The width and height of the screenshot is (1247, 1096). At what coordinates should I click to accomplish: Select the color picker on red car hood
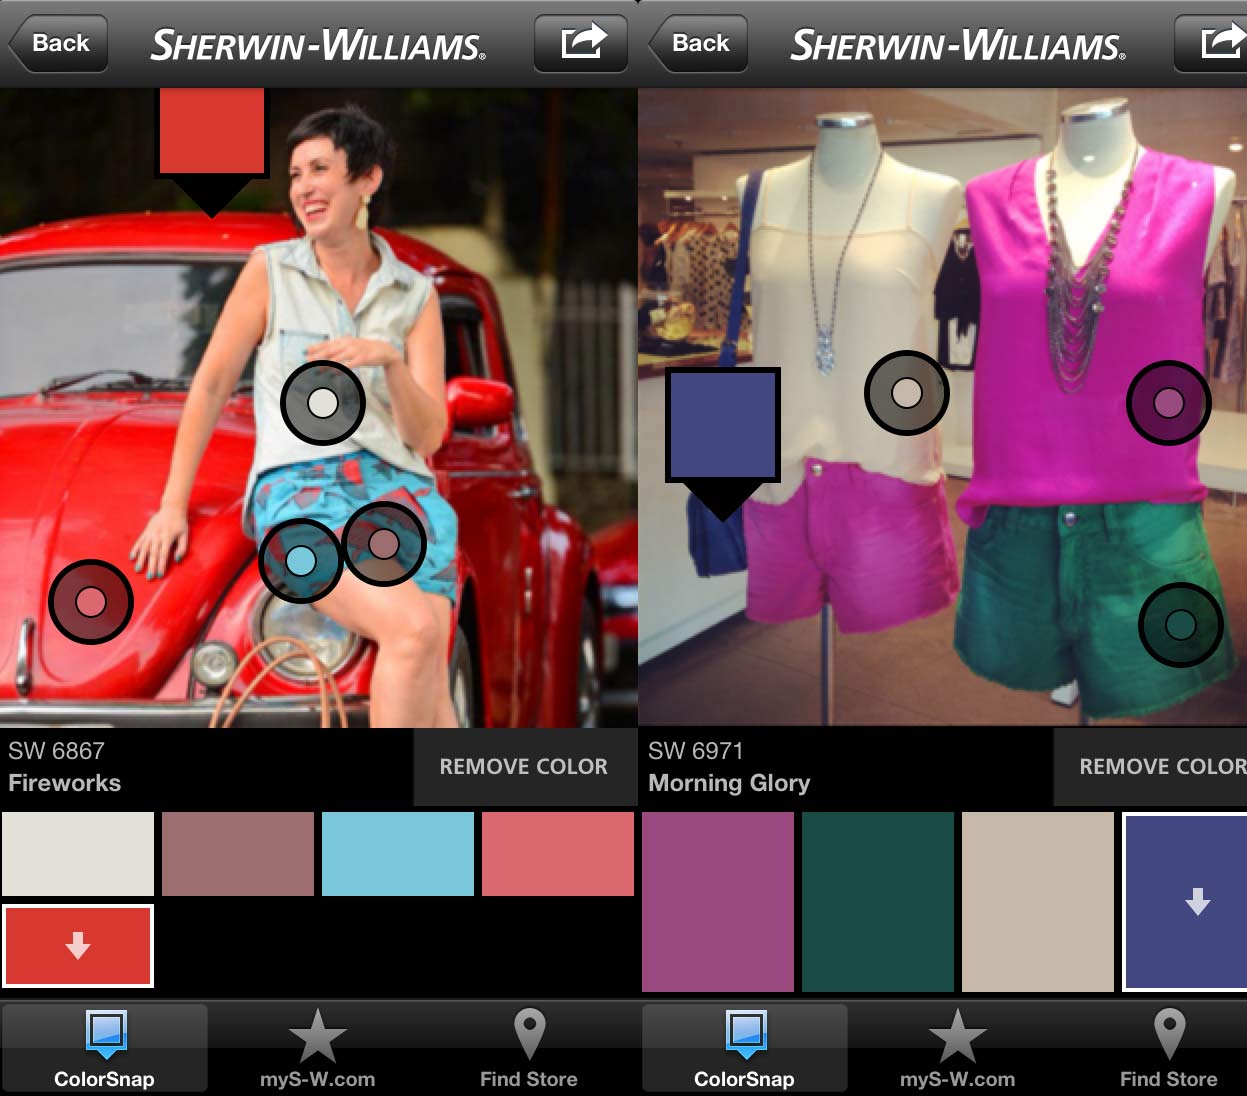91,602
